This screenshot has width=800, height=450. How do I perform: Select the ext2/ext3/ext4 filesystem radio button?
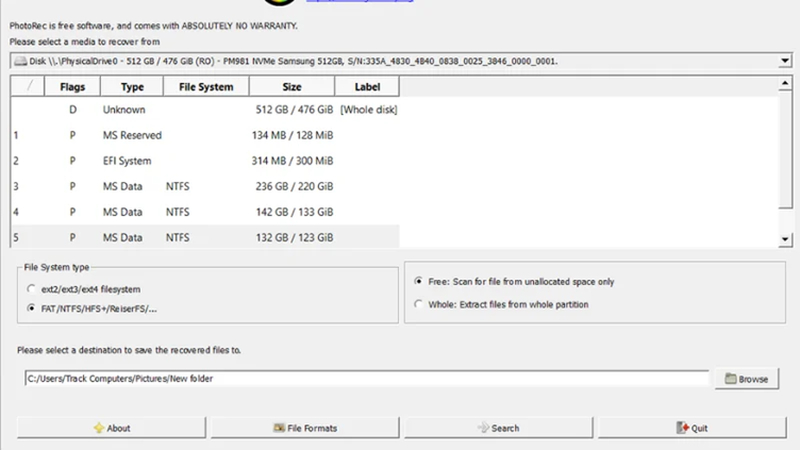click(x=32, y=289)
